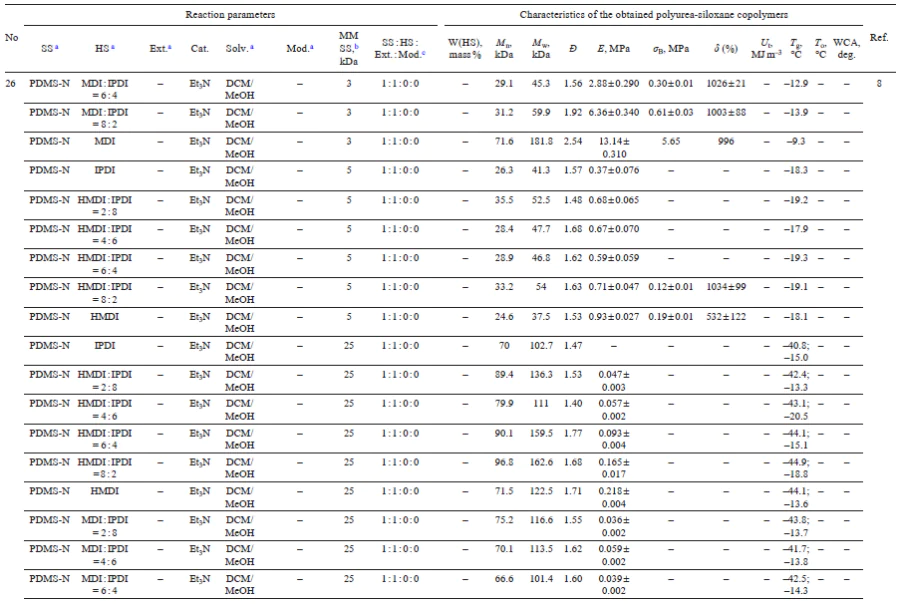The height and width of the screenshot is (604, 900).
Task: Select reference value '8' in Ref. column
Action: pyautogui.click(x=879, y=83)
